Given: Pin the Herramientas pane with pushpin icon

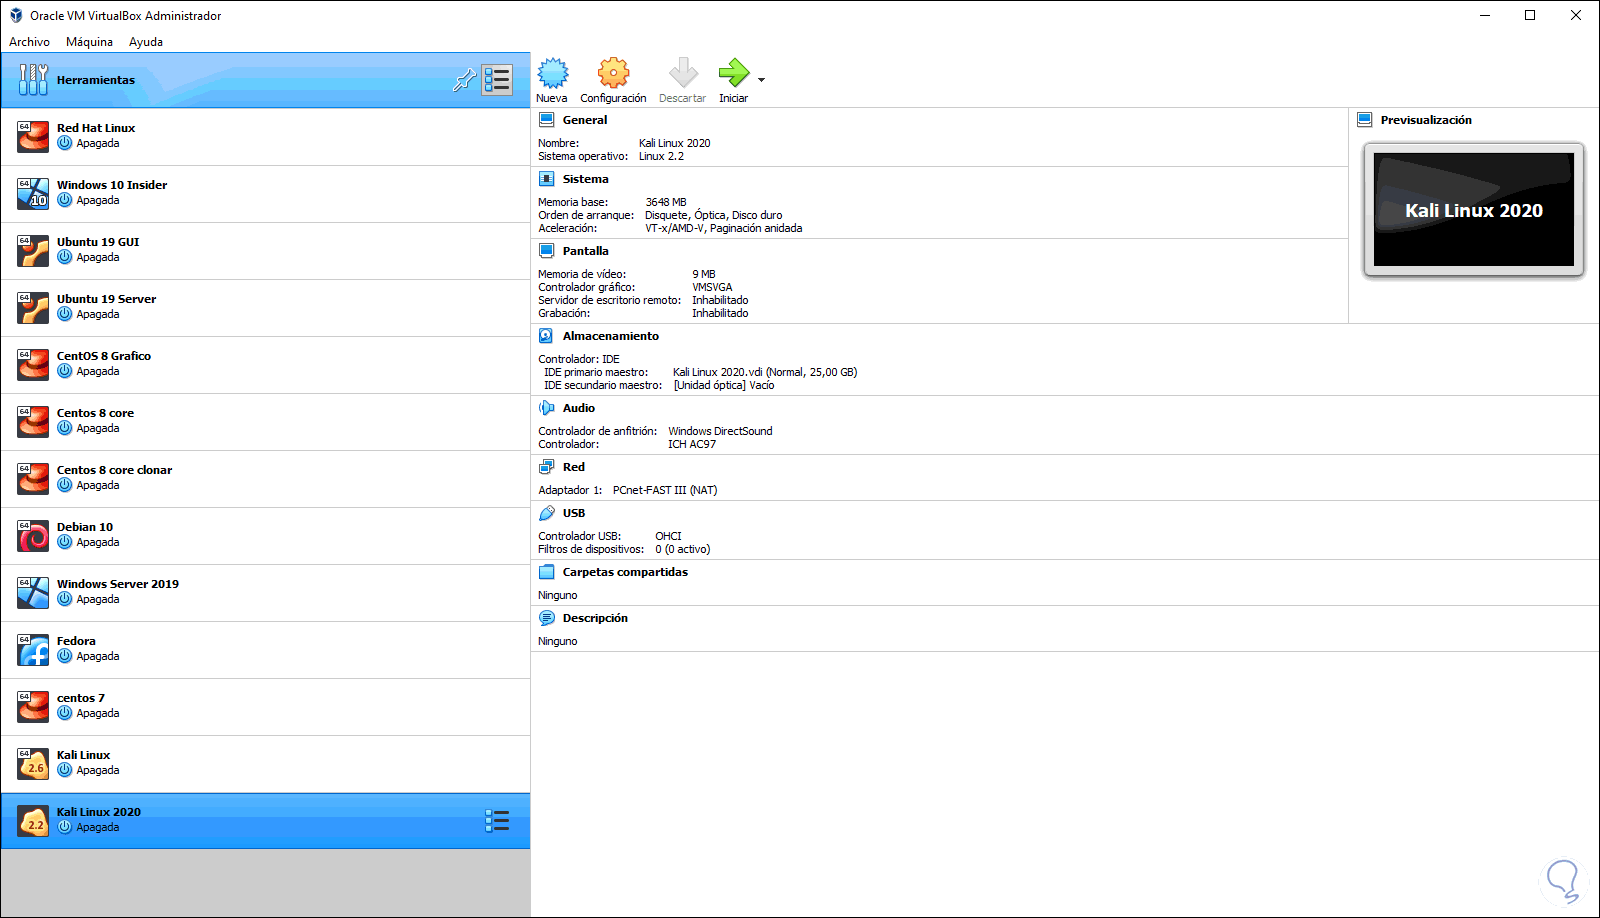Looking at the screenshot, I should click(465, 80).
